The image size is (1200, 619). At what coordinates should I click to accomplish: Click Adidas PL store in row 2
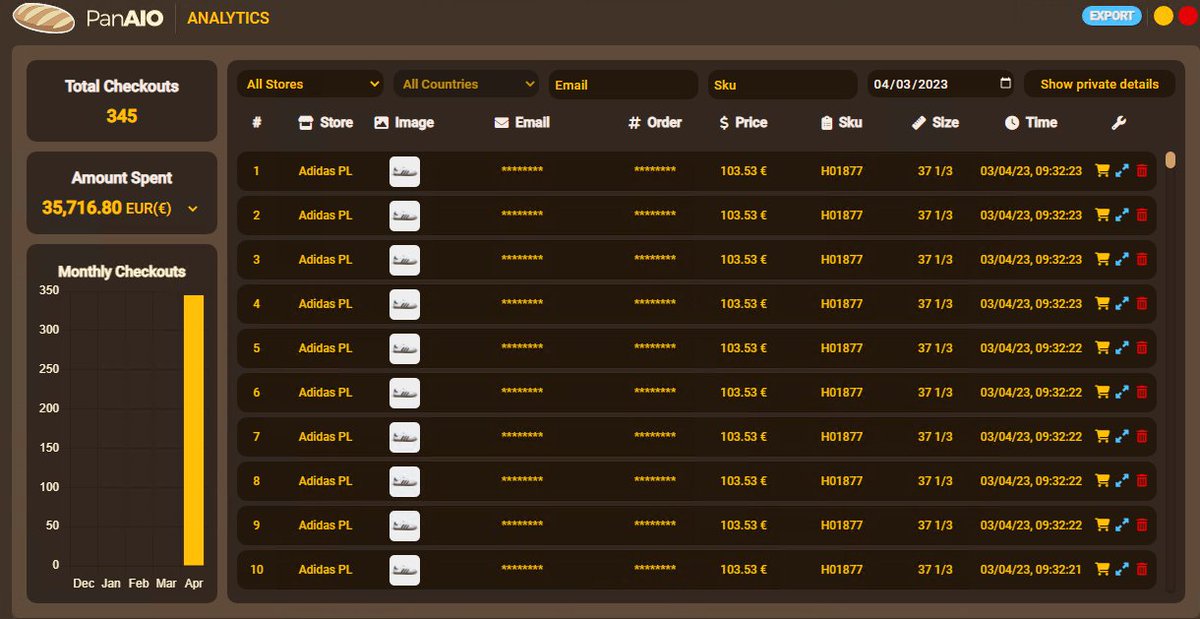(326, 215)
